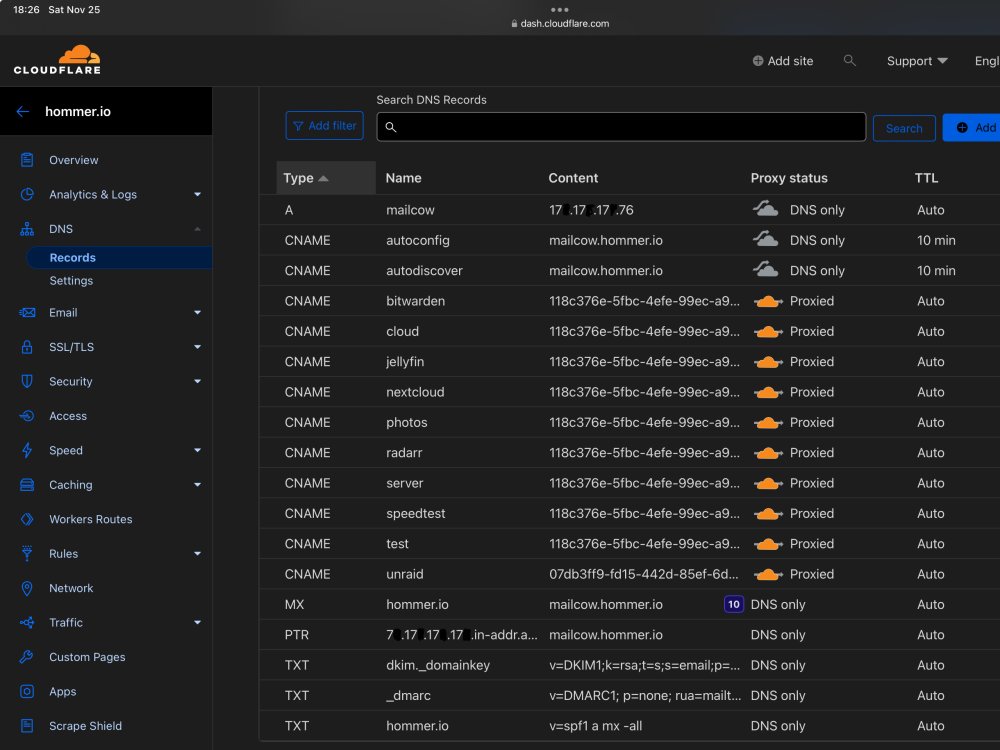The image size is (1000, 750).
Task: Click the magnifier icon in top navigation
Action: click(849, 61)
